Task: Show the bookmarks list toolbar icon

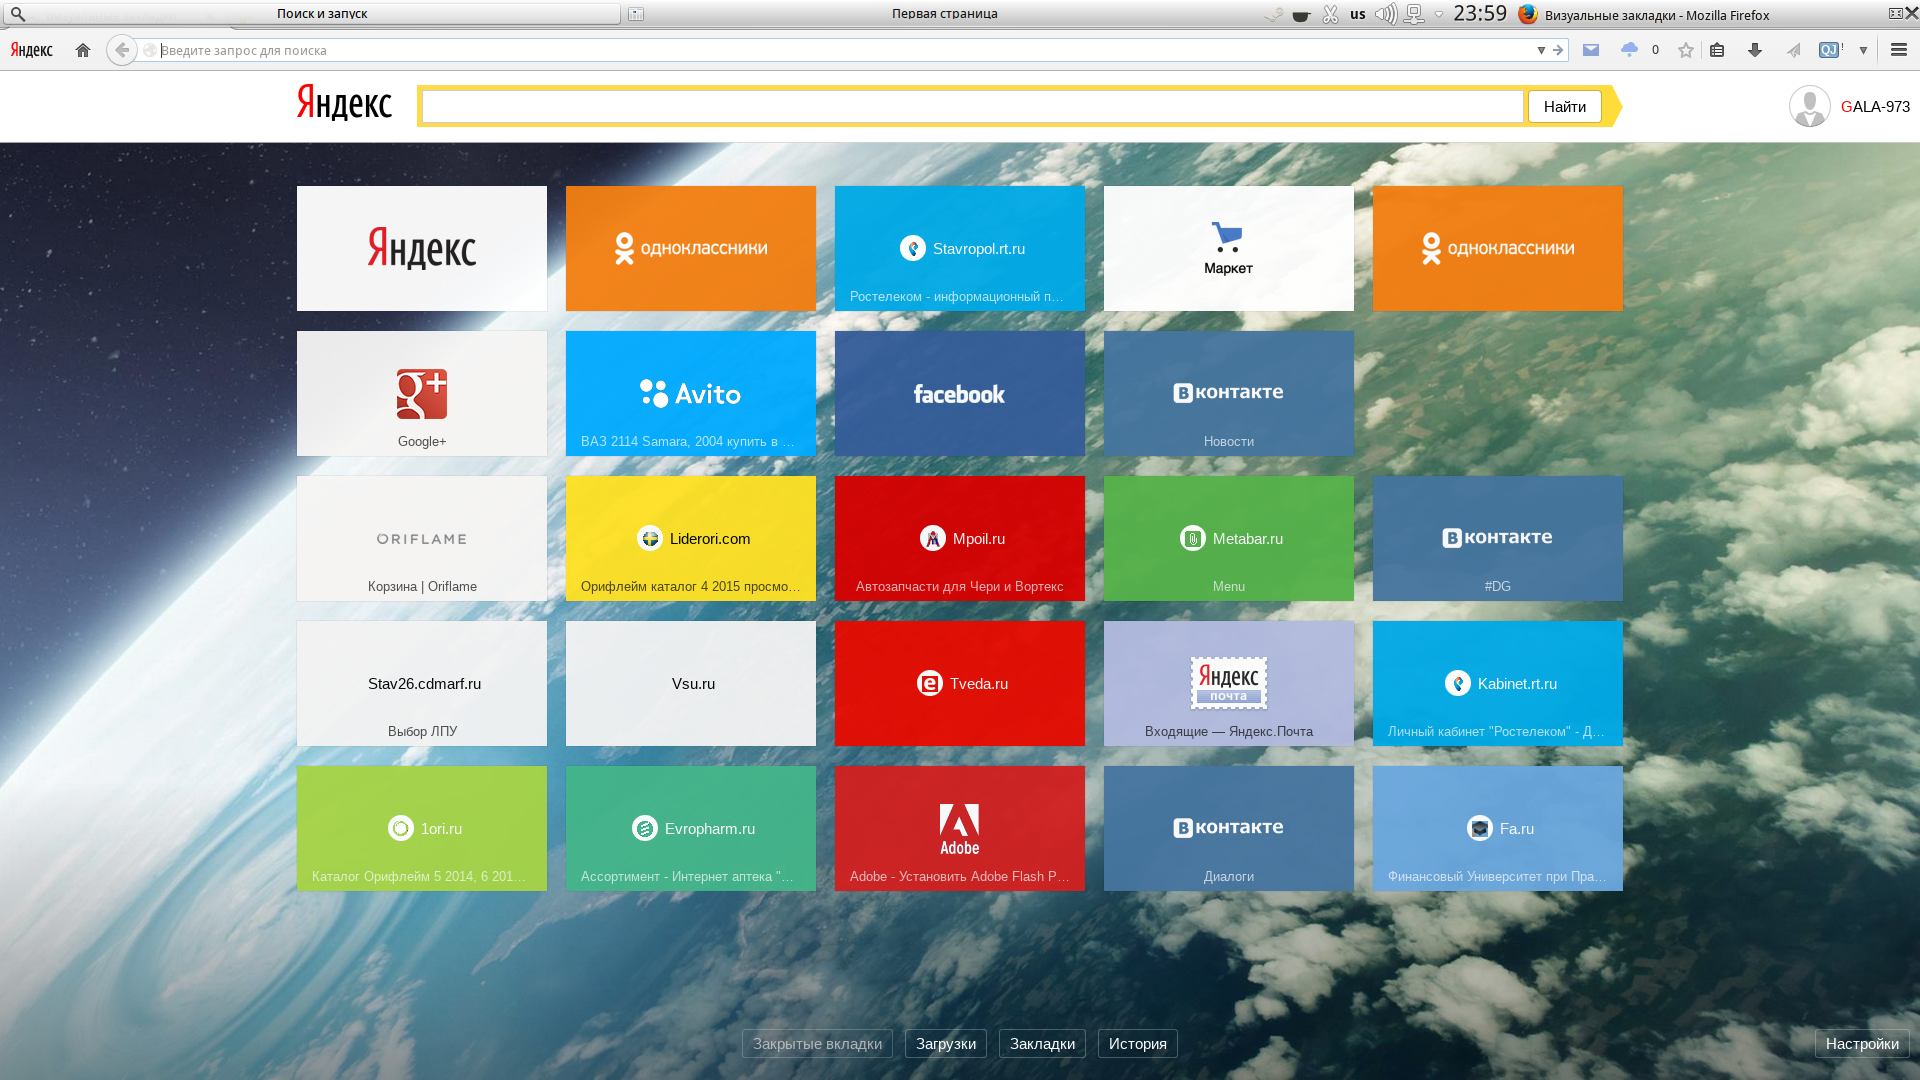Action: click(x=1717, y=50)
